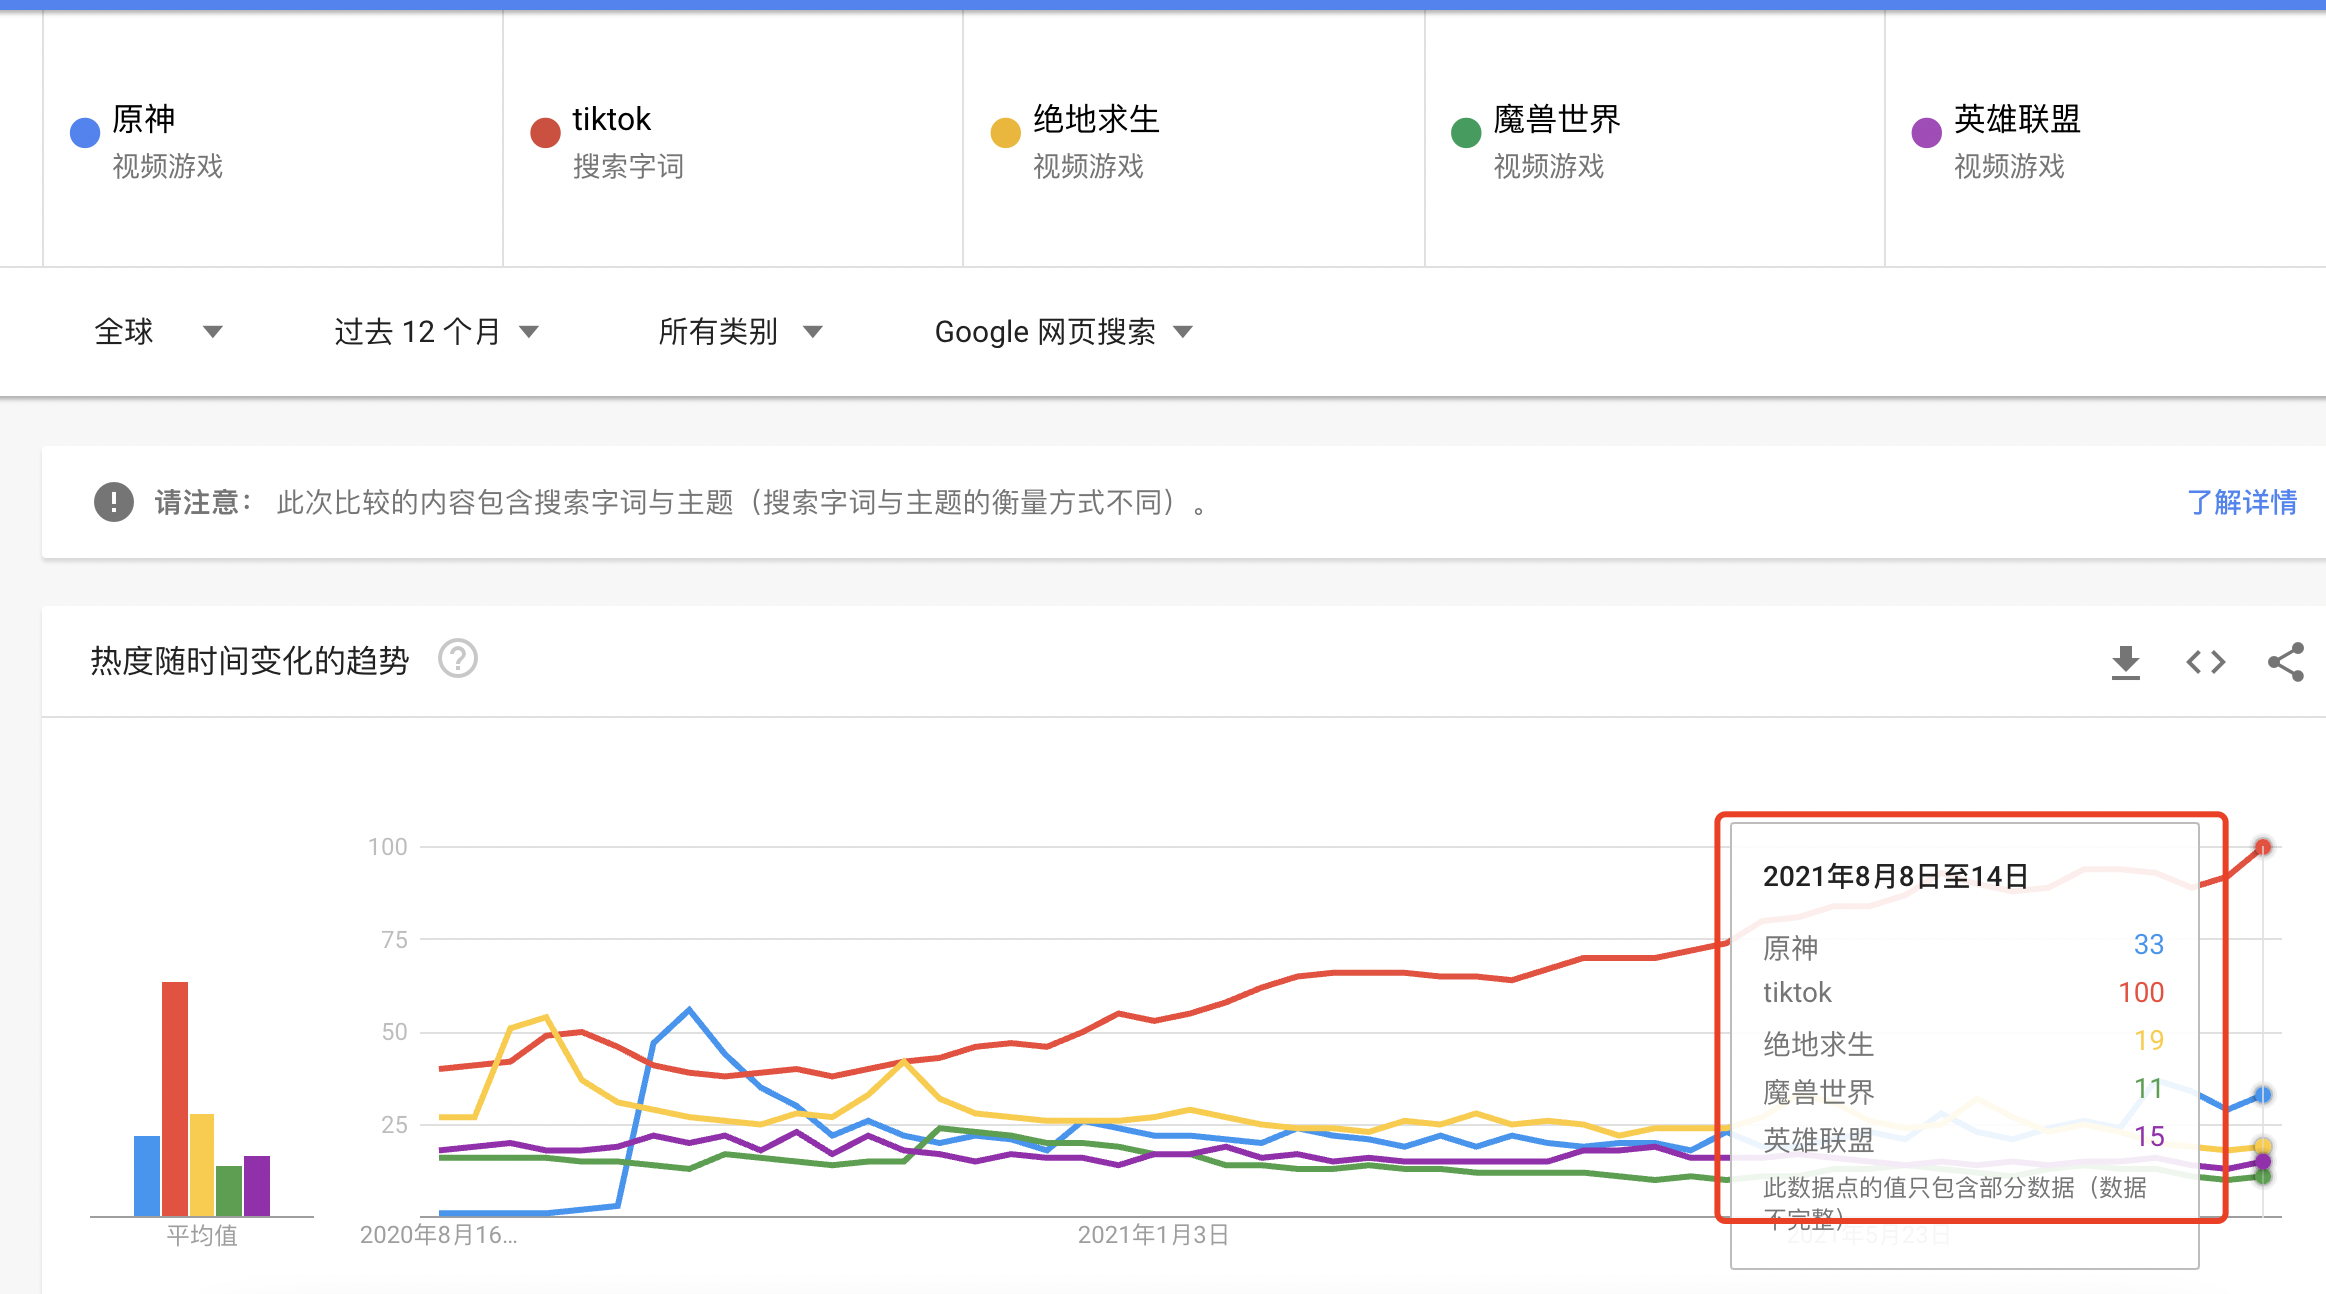The image size is (2326, 1294).
Task: Click the red tiktok average bar
Action: (175, 1098)
